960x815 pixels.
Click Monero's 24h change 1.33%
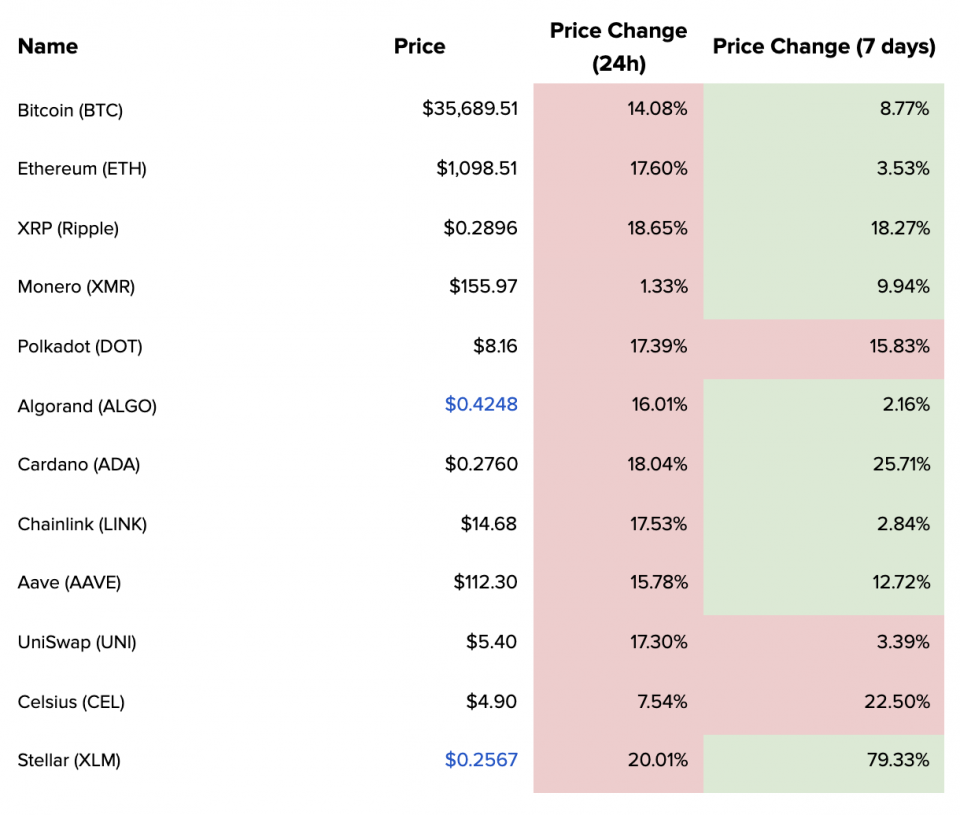[663, 287]
